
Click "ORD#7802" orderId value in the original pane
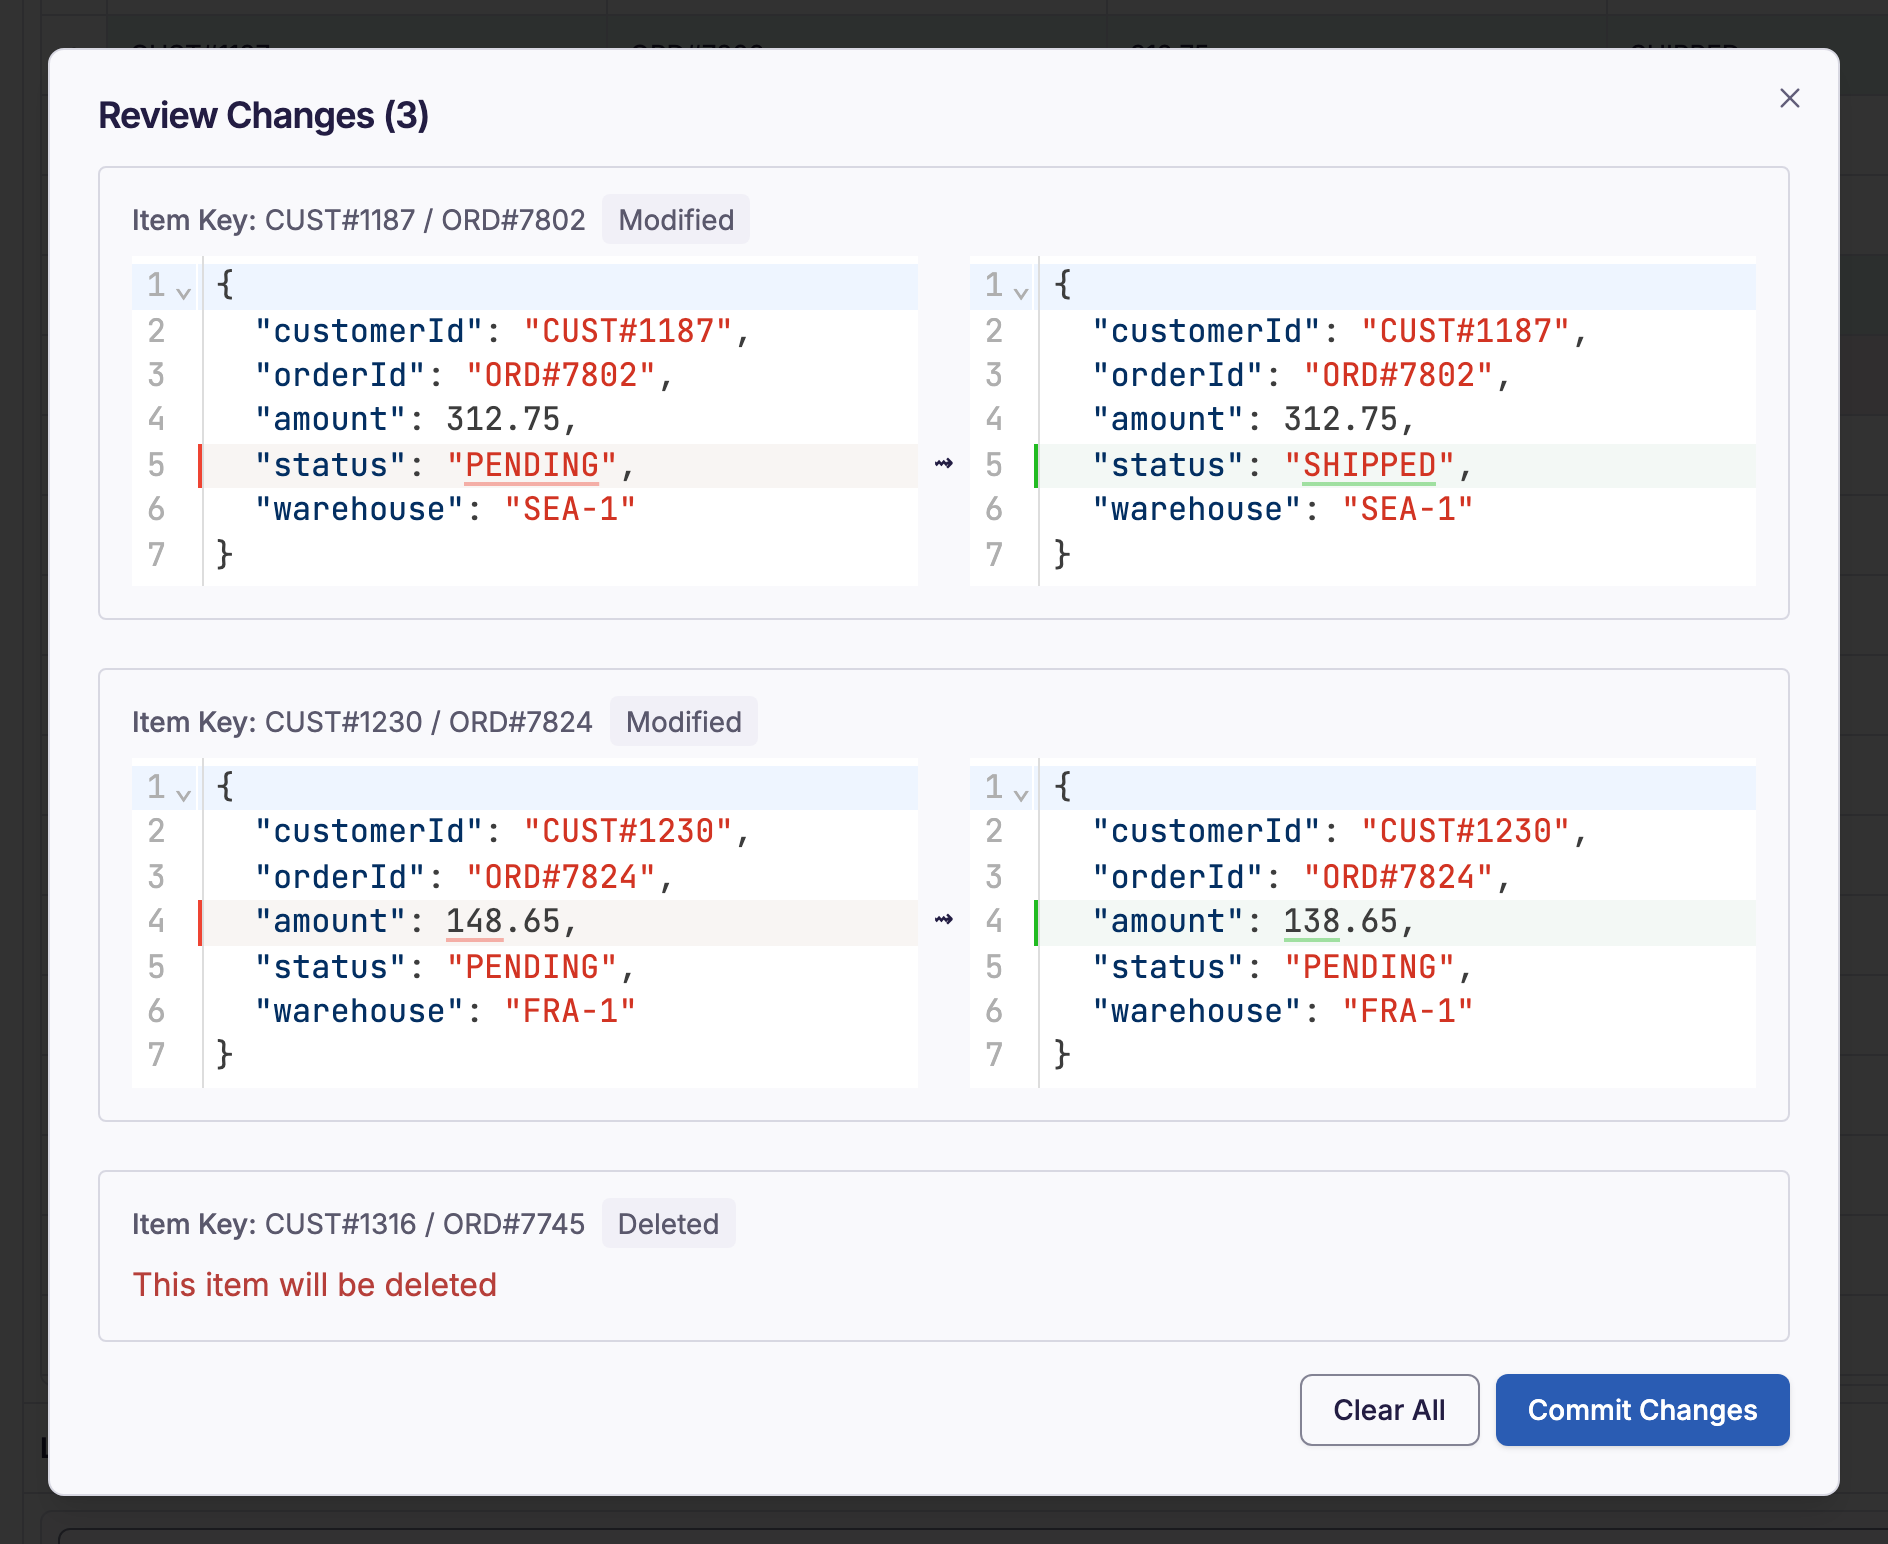click(561, 375)
